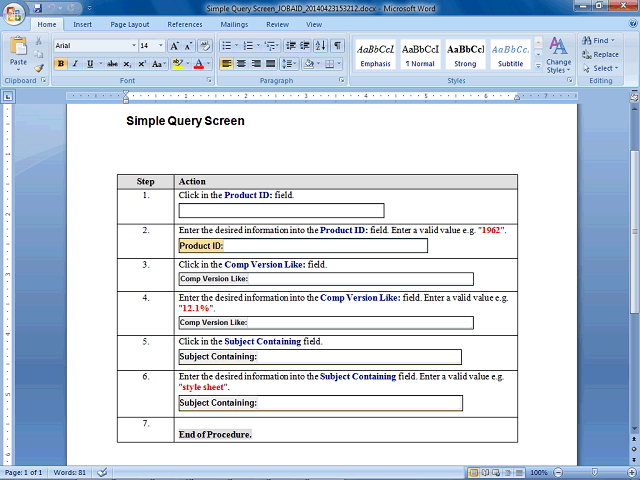Click the Find button
This screenshot has width=640, height=480.
tap(598, 40)
